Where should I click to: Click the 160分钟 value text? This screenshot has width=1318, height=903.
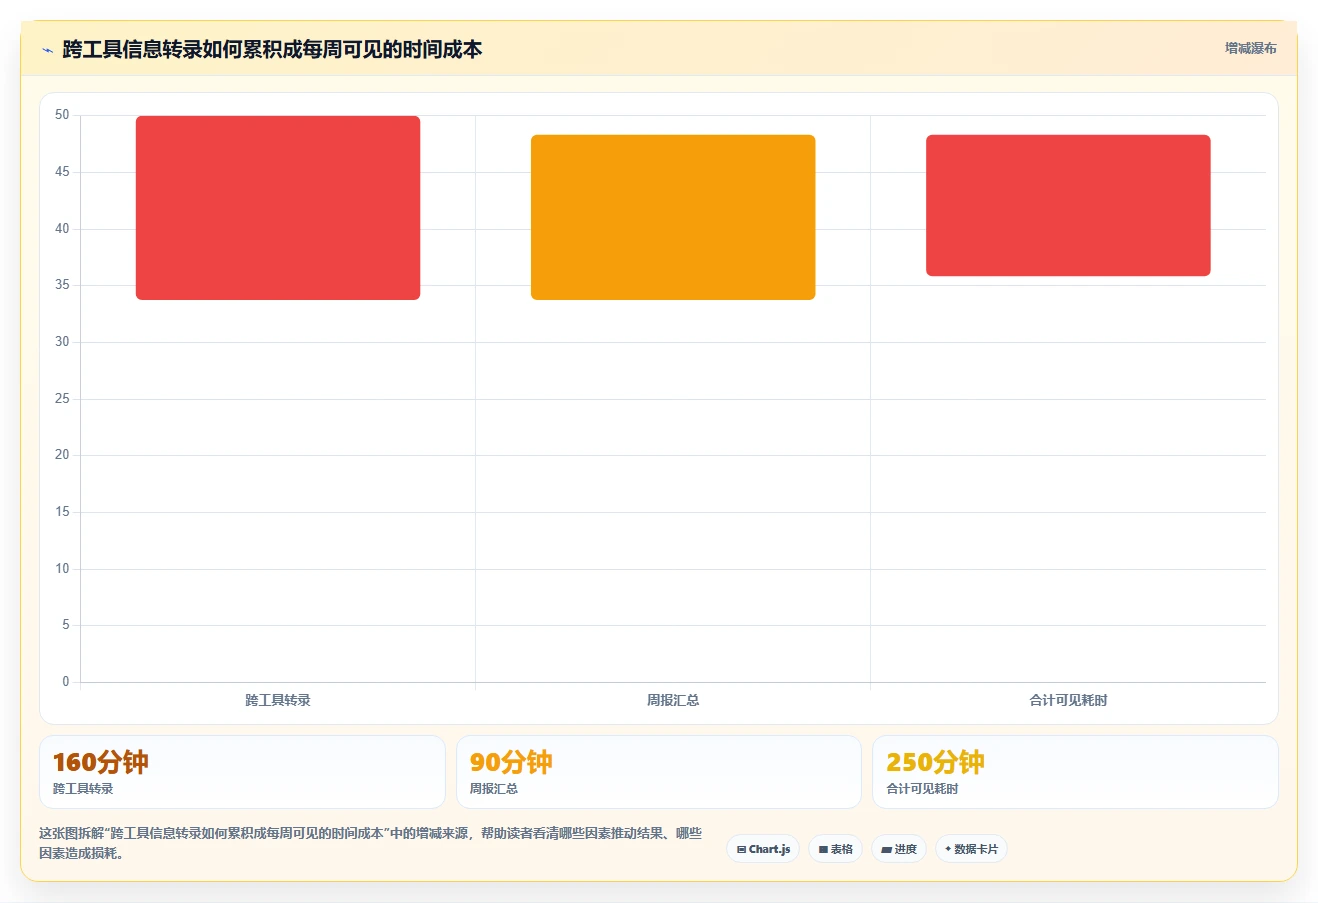click(101, 762)
